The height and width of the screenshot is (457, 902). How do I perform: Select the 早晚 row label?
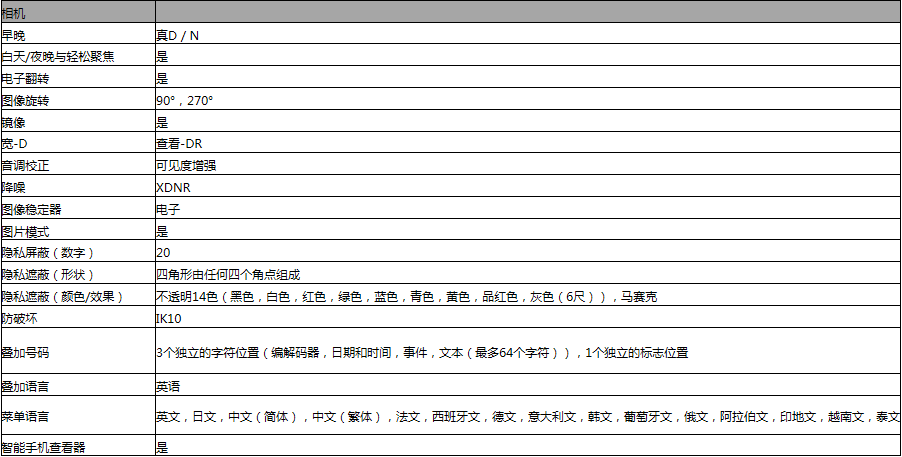point(16,35)
